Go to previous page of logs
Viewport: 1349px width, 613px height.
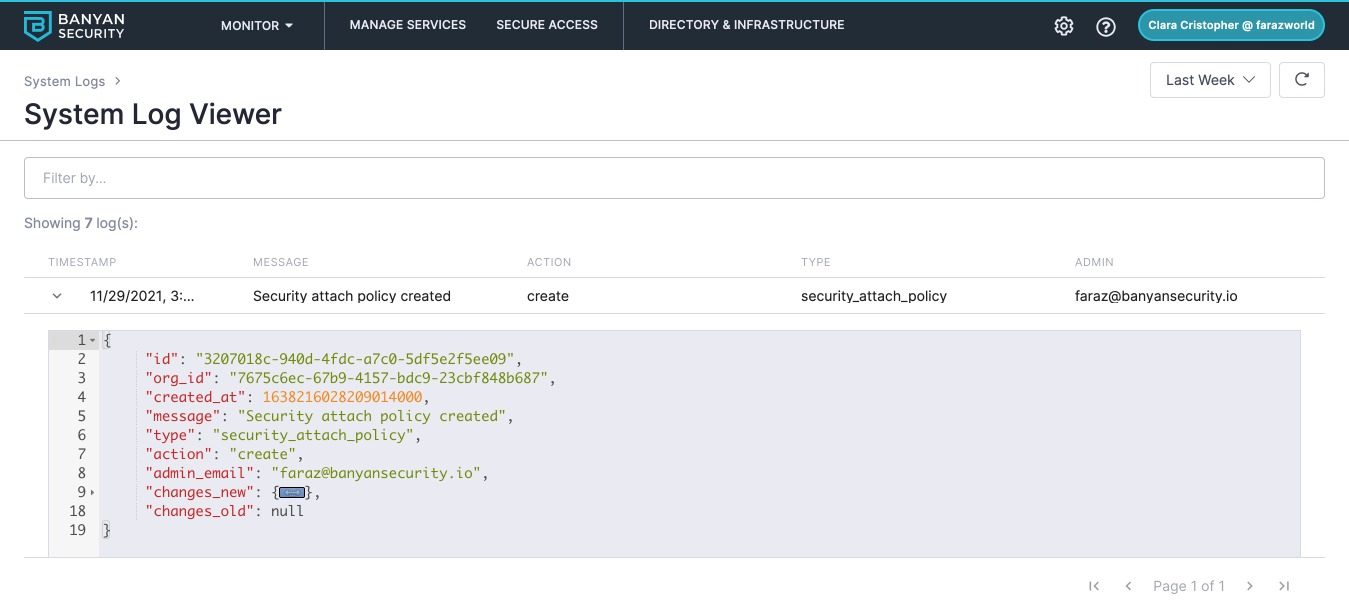click(x=1128, y=586)
